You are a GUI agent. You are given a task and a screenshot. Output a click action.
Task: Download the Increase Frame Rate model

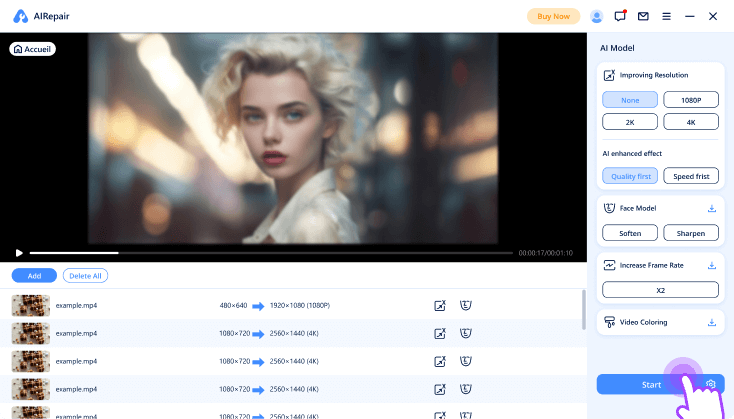tap(712, 265)
